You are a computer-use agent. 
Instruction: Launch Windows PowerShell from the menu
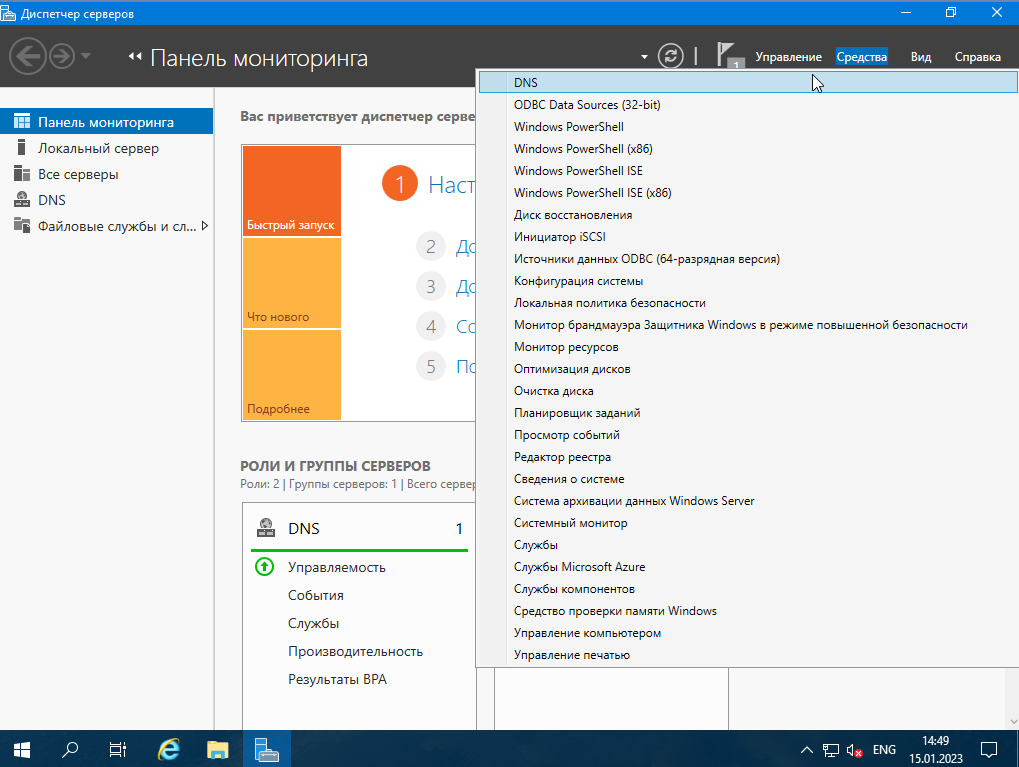click(x=748, y=127)
